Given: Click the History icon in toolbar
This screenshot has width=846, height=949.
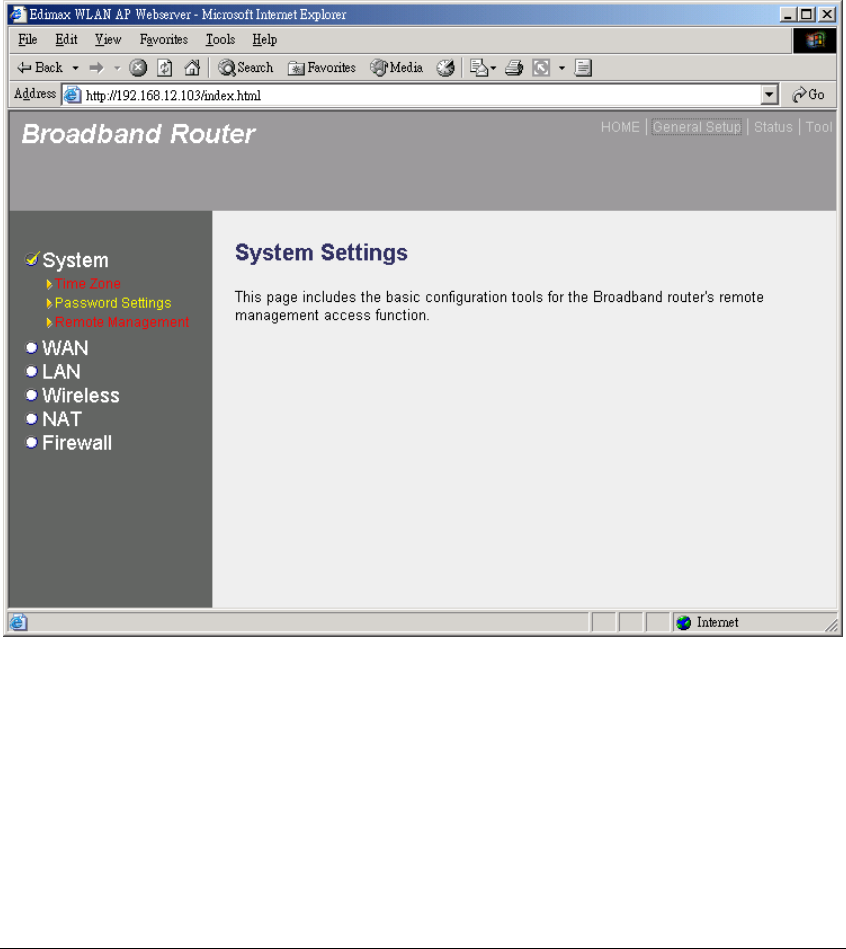Looking at the screenshot, I should click(x=445, y=68).
